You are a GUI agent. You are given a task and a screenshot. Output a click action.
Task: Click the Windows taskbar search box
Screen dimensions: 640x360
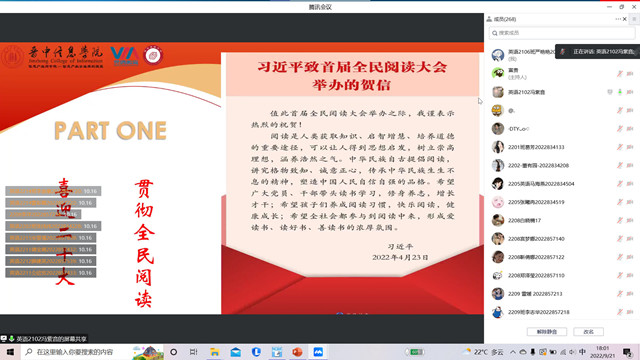point(92,352)
